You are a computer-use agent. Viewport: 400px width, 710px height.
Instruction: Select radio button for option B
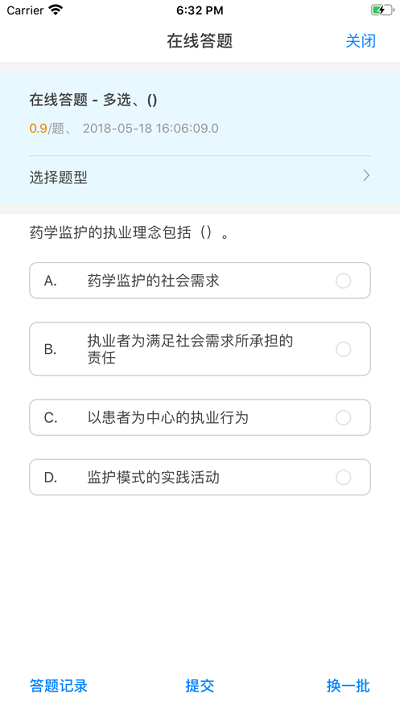click(343, 349)
